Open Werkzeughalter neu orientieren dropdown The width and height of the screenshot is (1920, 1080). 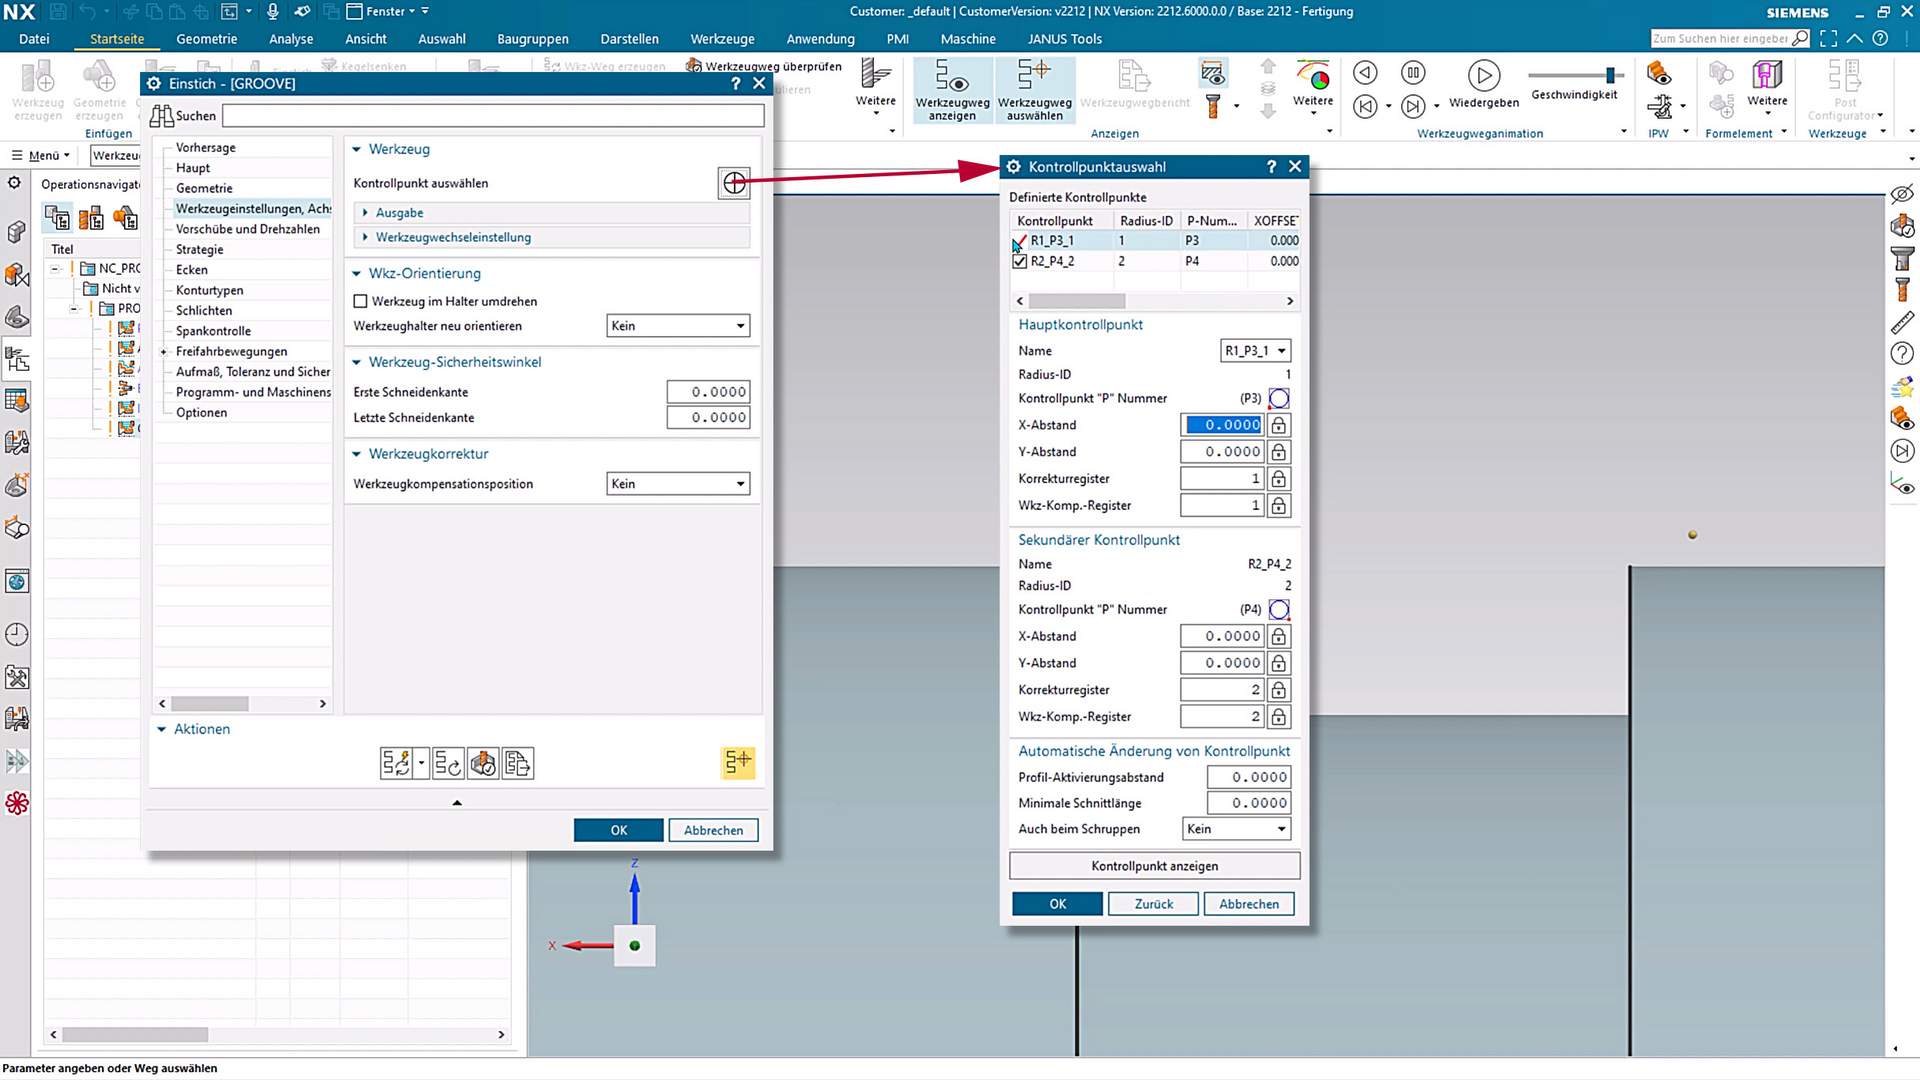(678, 326)
